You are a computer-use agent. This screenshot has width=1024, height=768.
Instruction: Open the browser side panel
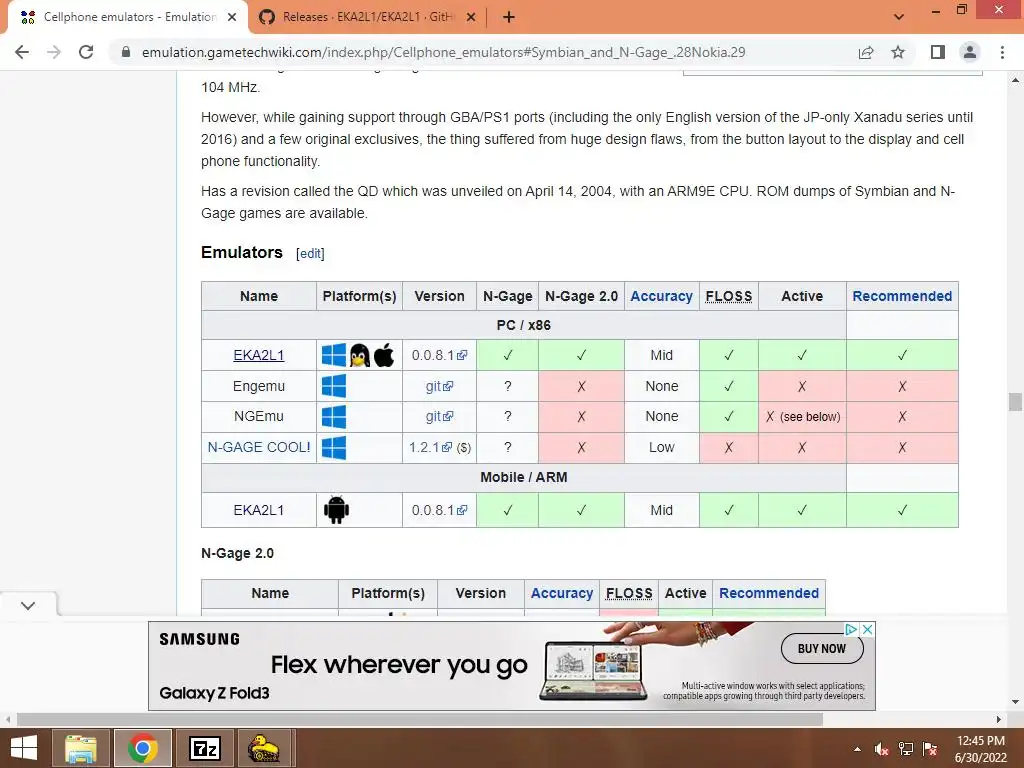938,52
